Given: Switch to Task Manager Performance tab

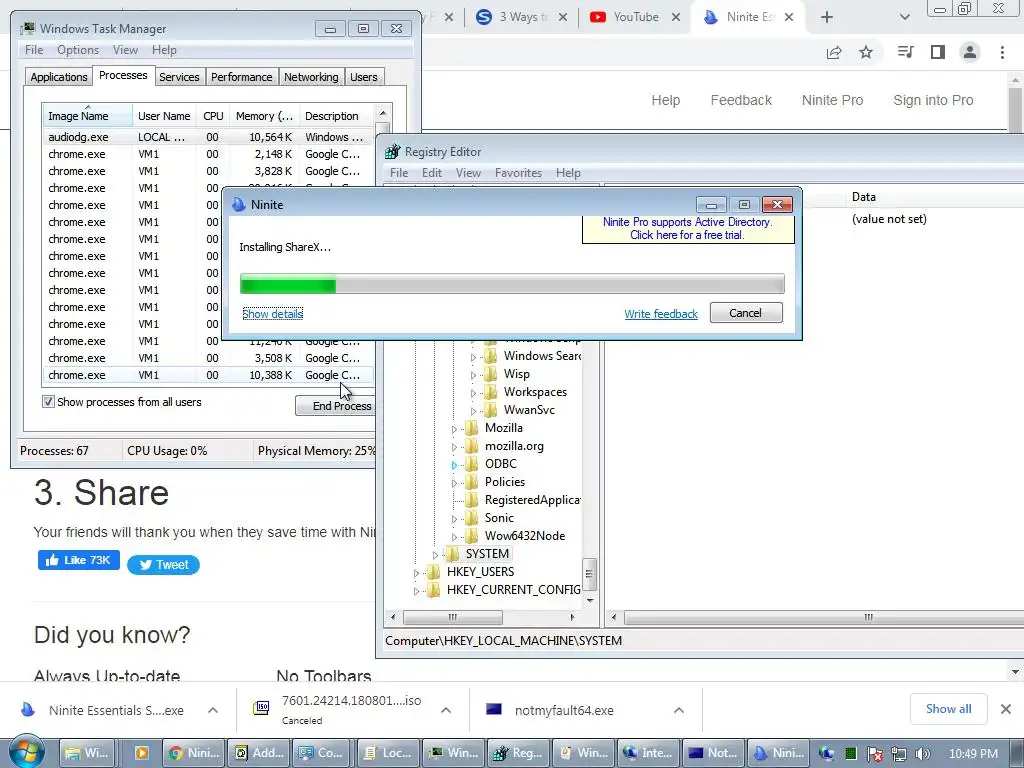Looking at the screenshot, I should (x=241, y=77).
